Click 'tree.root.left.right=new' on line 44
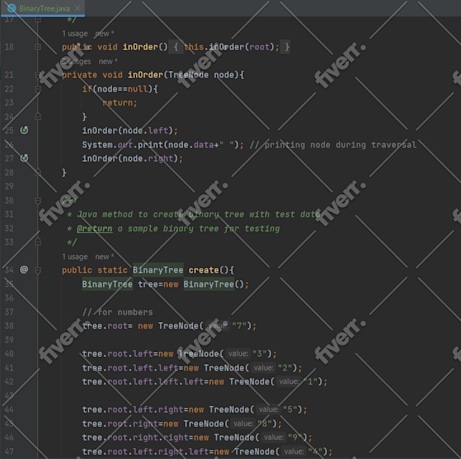The height and width of the screenshot is (459, 461). [143, 410]
